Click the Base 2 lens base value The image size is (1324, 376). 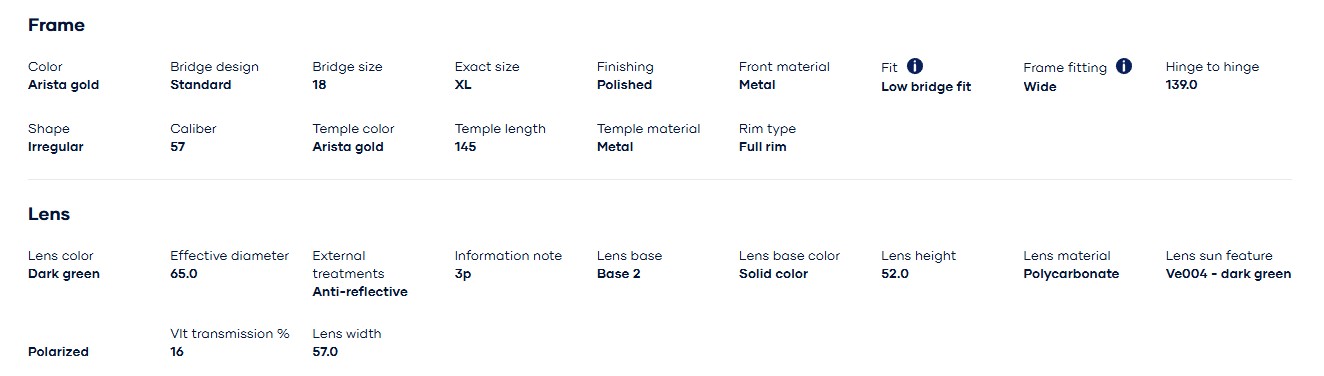[619, 274]
